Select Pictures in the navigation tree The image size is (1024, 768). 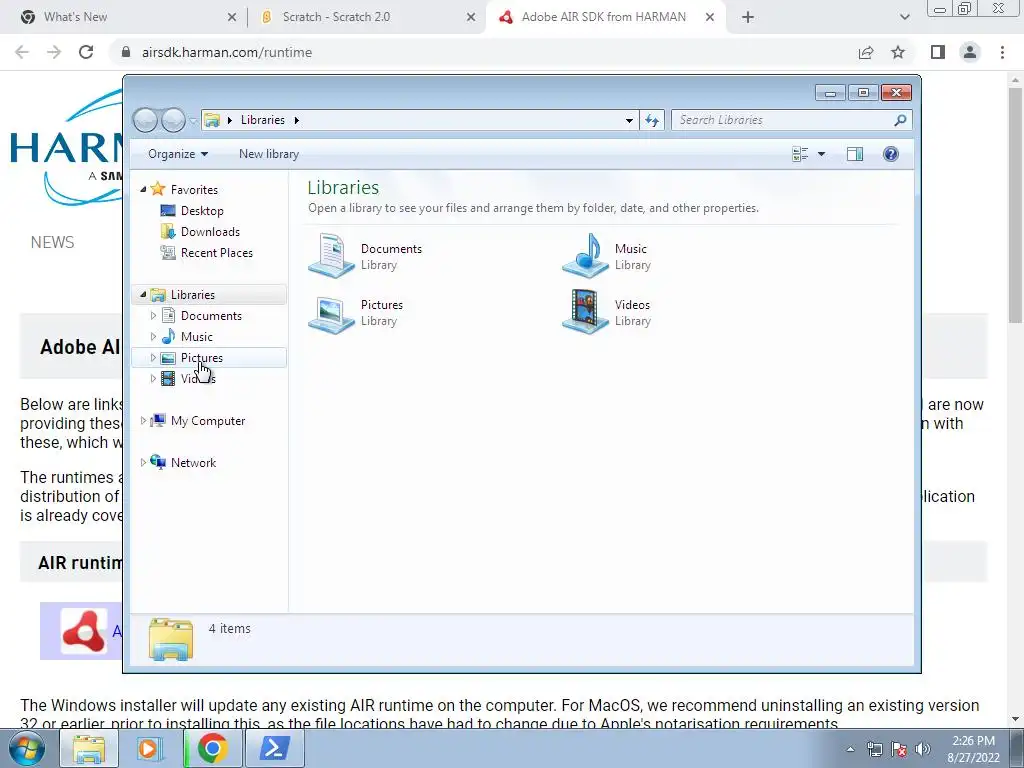202,358
